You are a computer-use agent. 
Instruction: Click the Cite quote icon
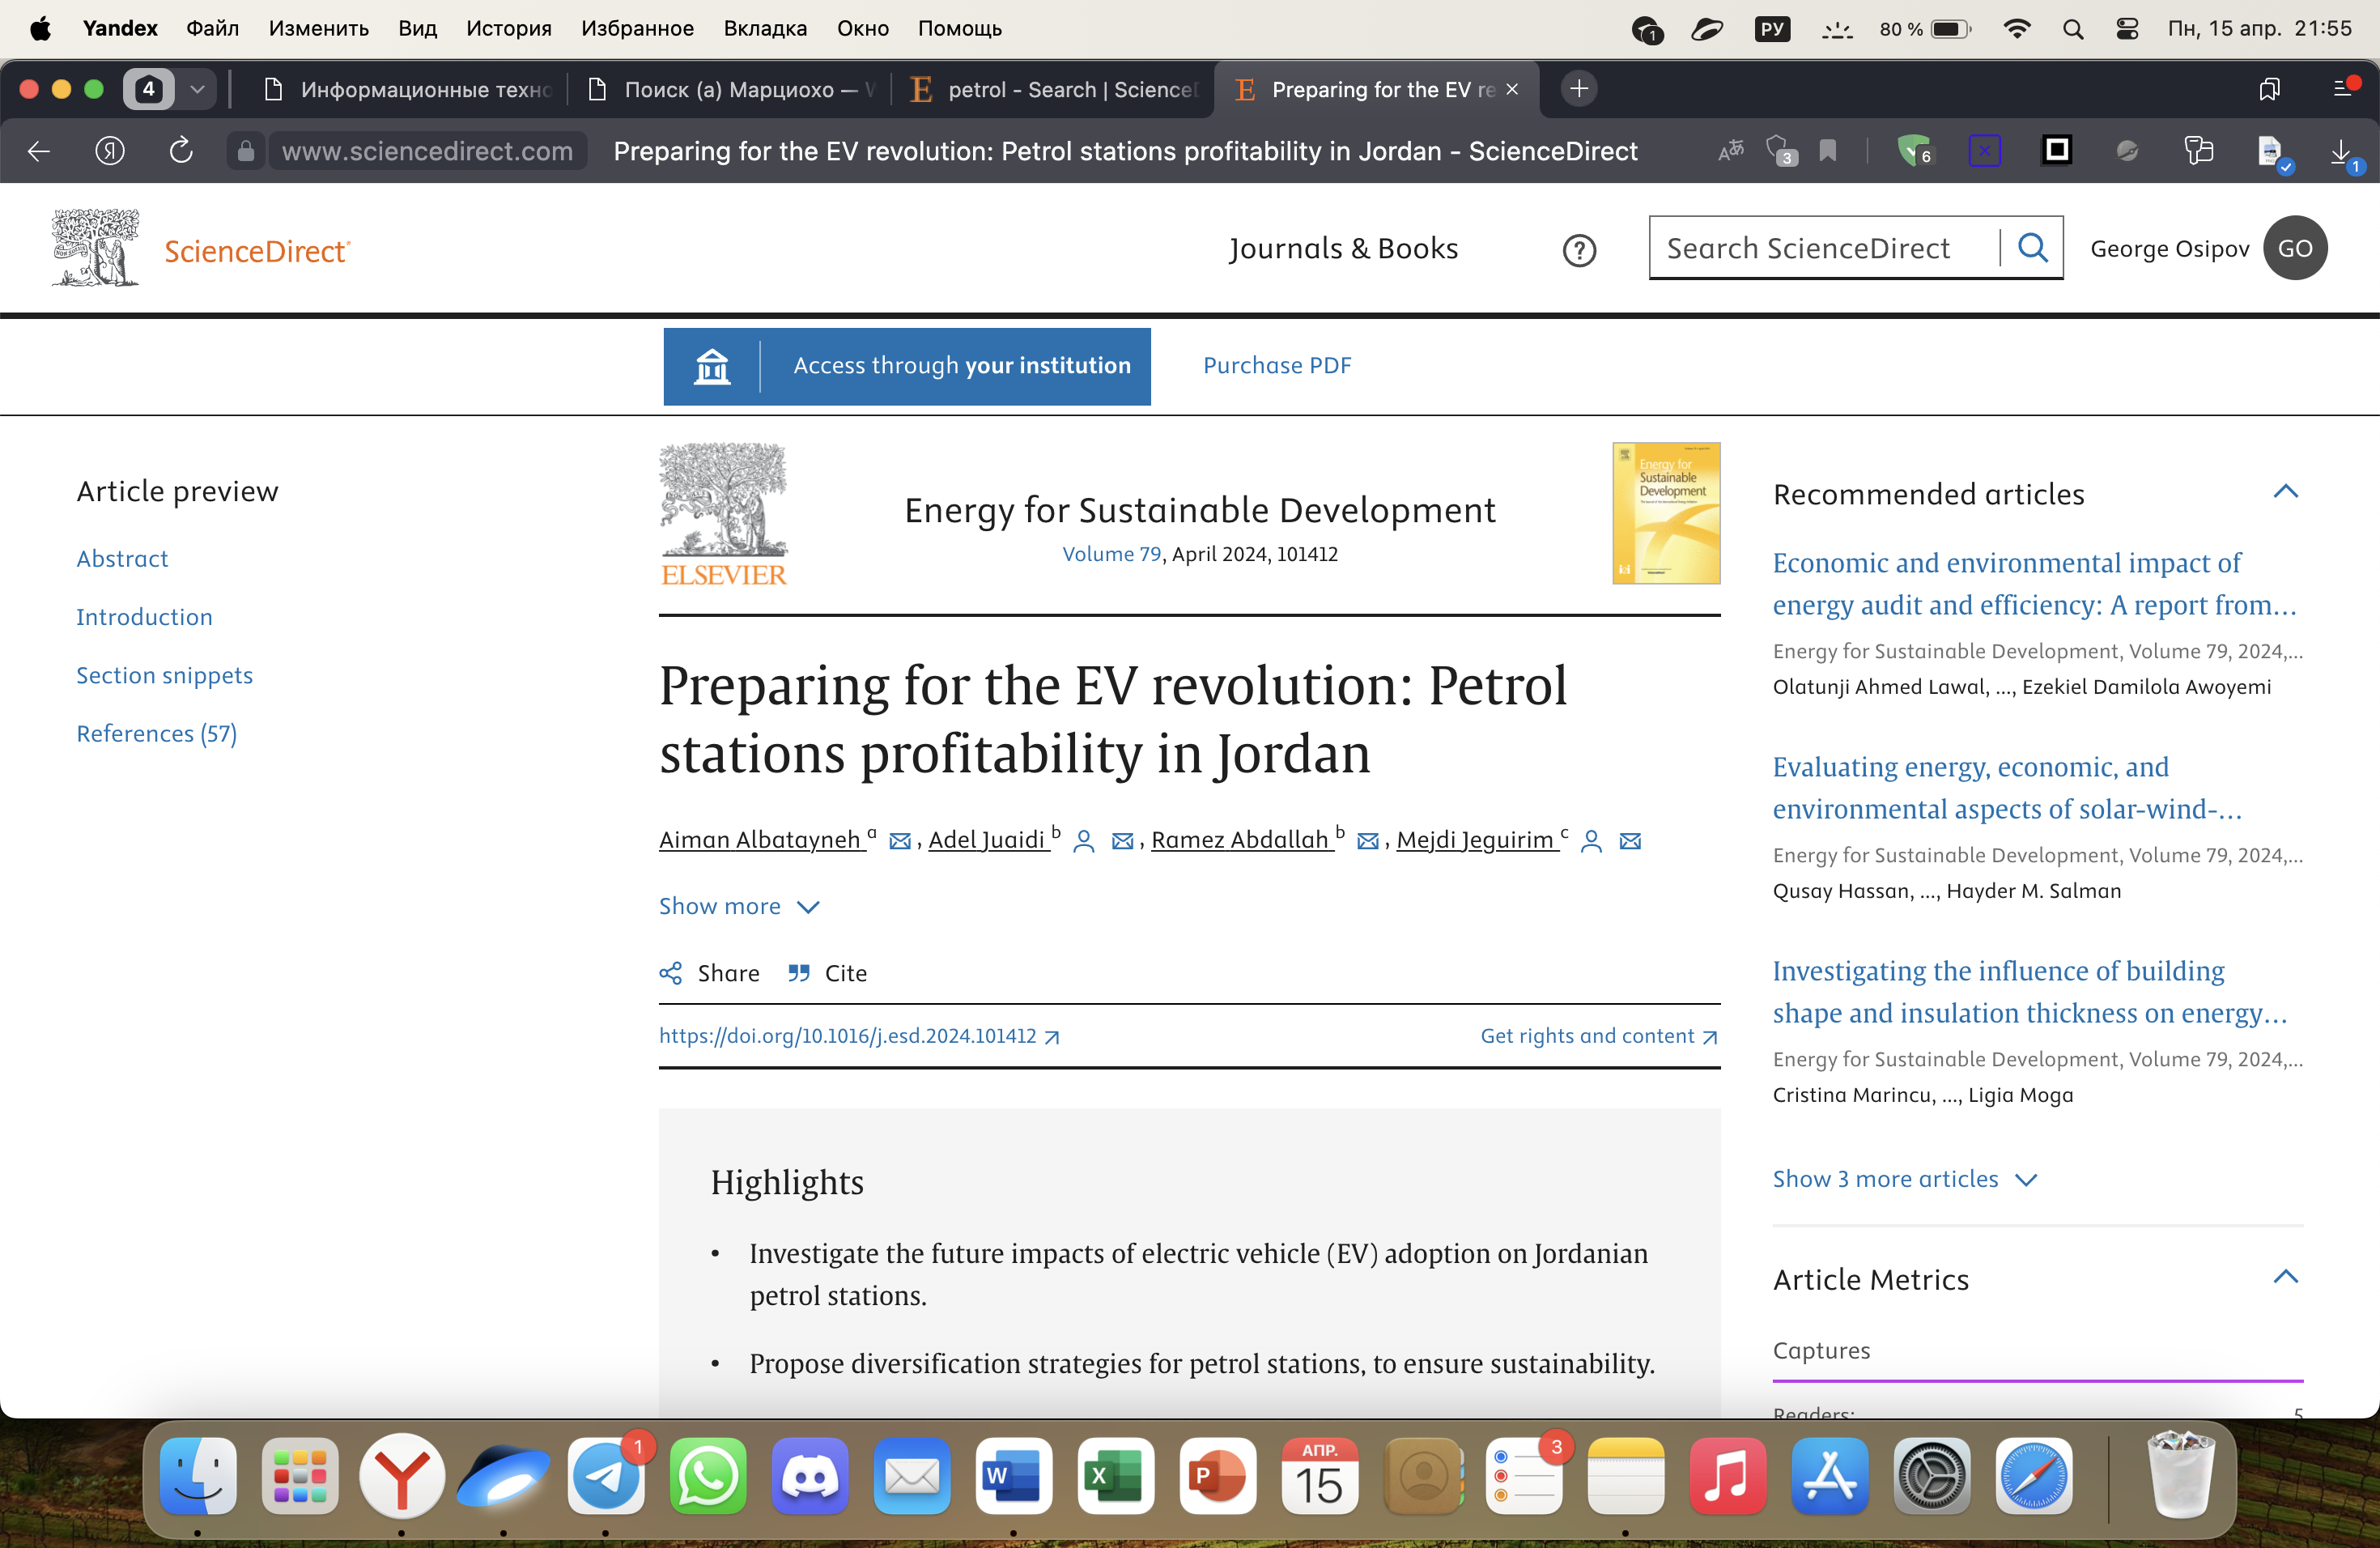[x=798, y=973]
